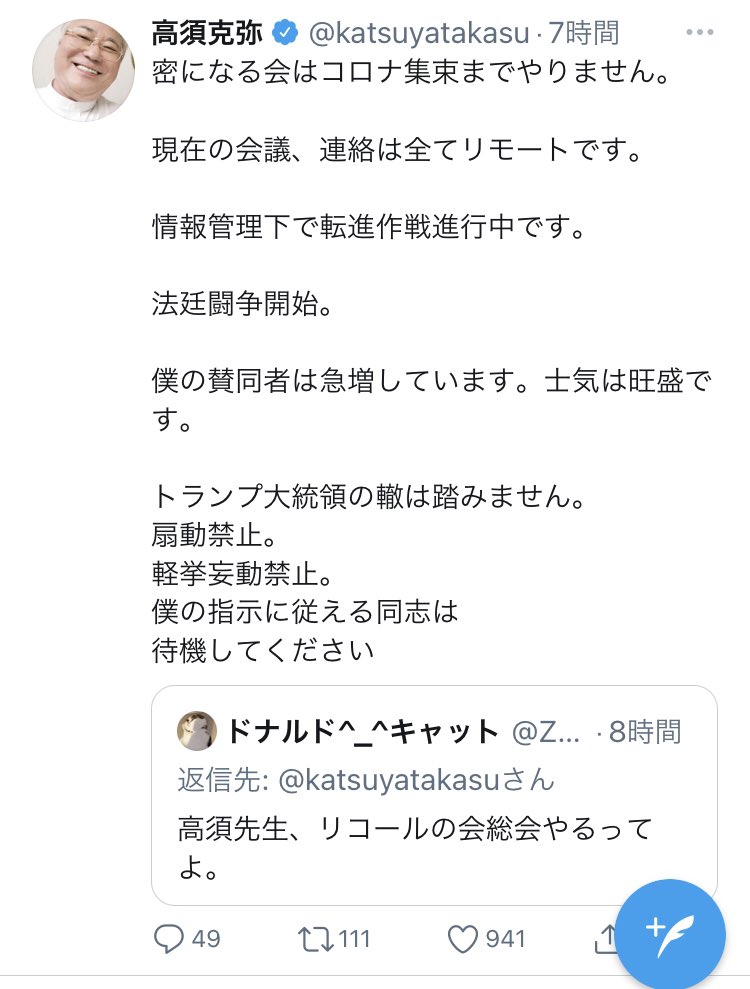The height and width of the screenshot is (989, 750).
Task: Like the tweet with the heart icon
Action: [x=461, y=938]
